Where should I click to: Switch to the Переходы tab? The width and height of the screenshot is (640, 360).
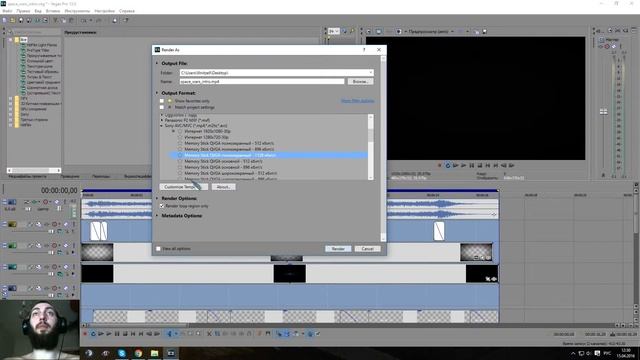[101, 177]
